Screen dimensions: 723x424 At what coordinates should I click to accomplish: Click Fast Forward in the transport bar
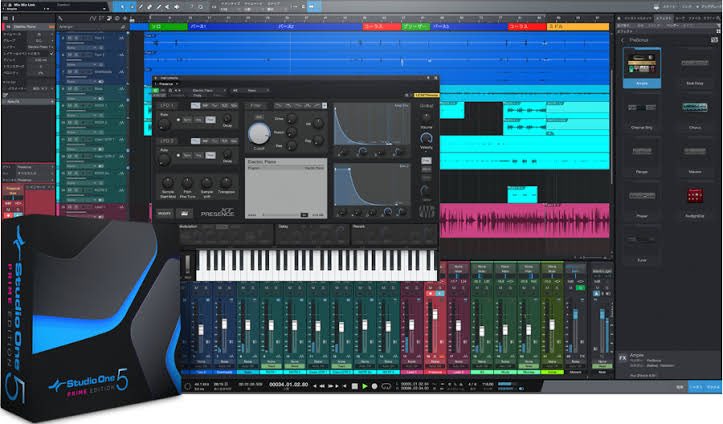tap(331, 386)
